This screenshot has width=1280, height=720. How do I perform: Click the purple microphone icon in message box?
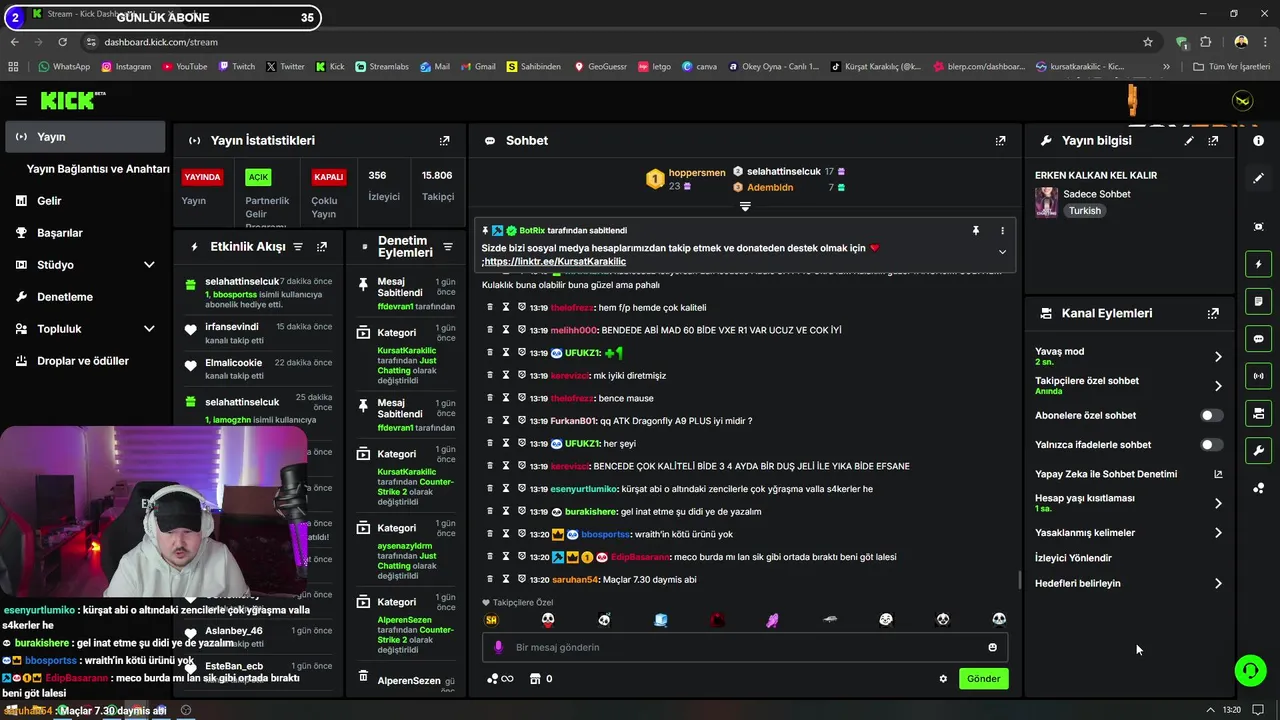[499, 647]
